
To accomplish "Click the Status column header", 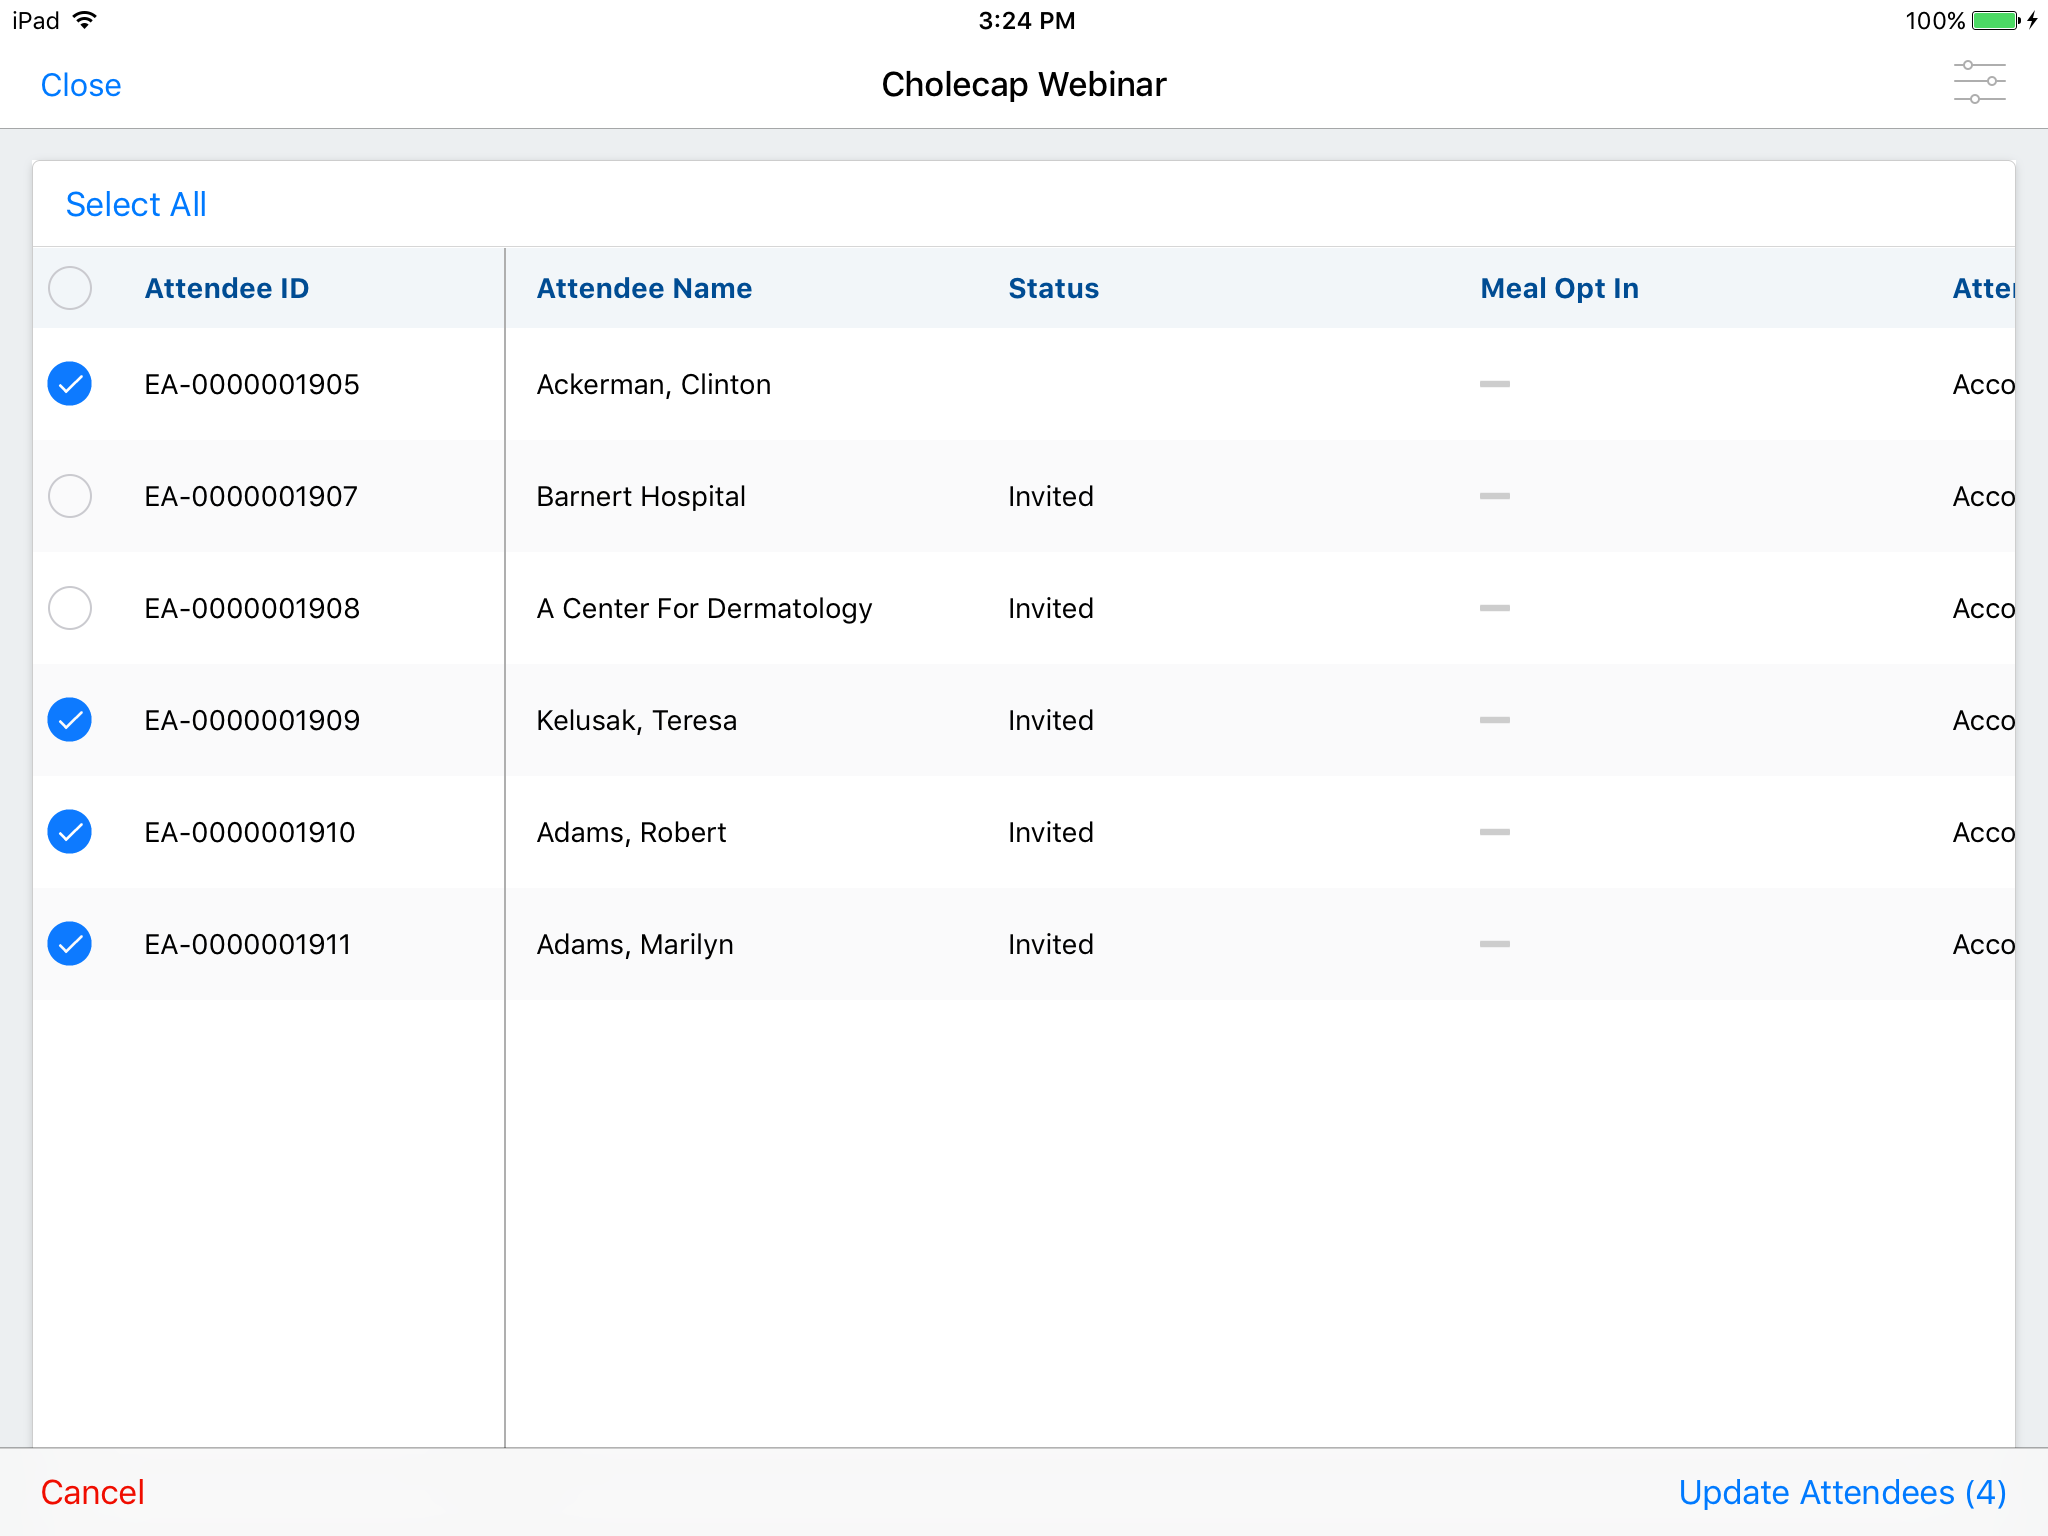I will click(1053, 288).
